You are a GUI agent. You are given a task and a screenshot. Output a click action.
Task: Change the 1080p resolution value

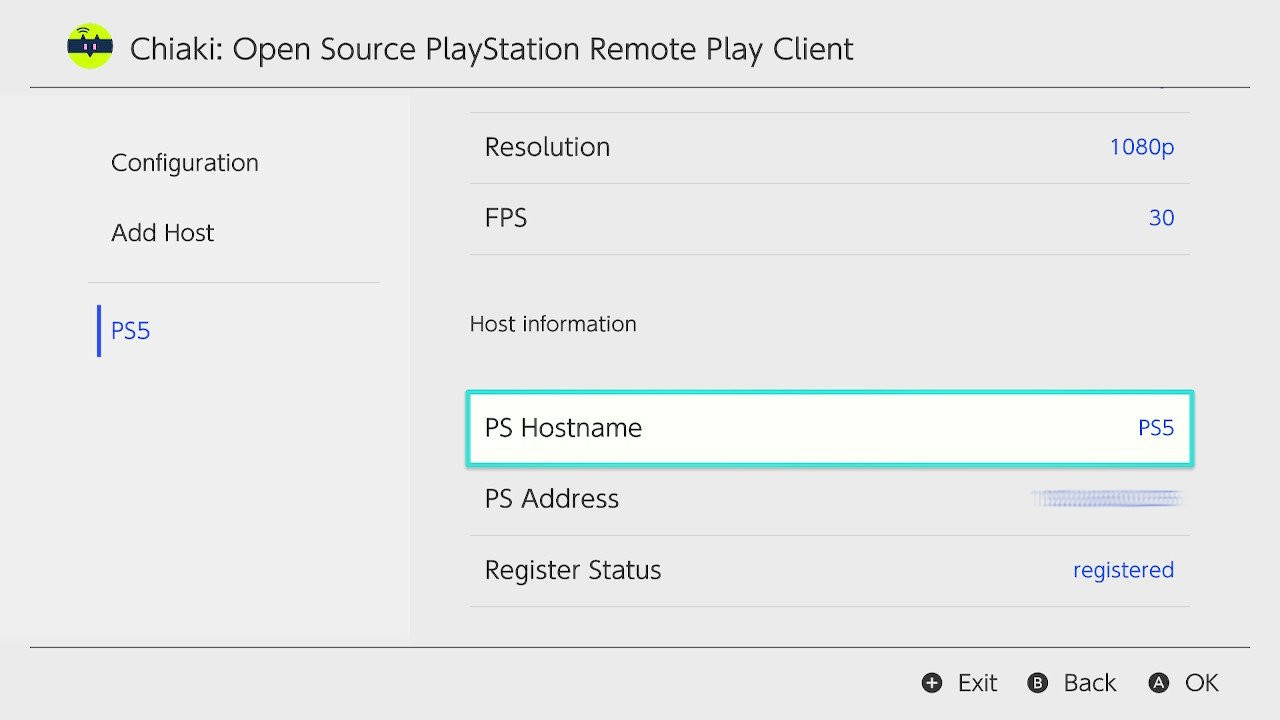pyautogui.click(x=1141, y=148)
